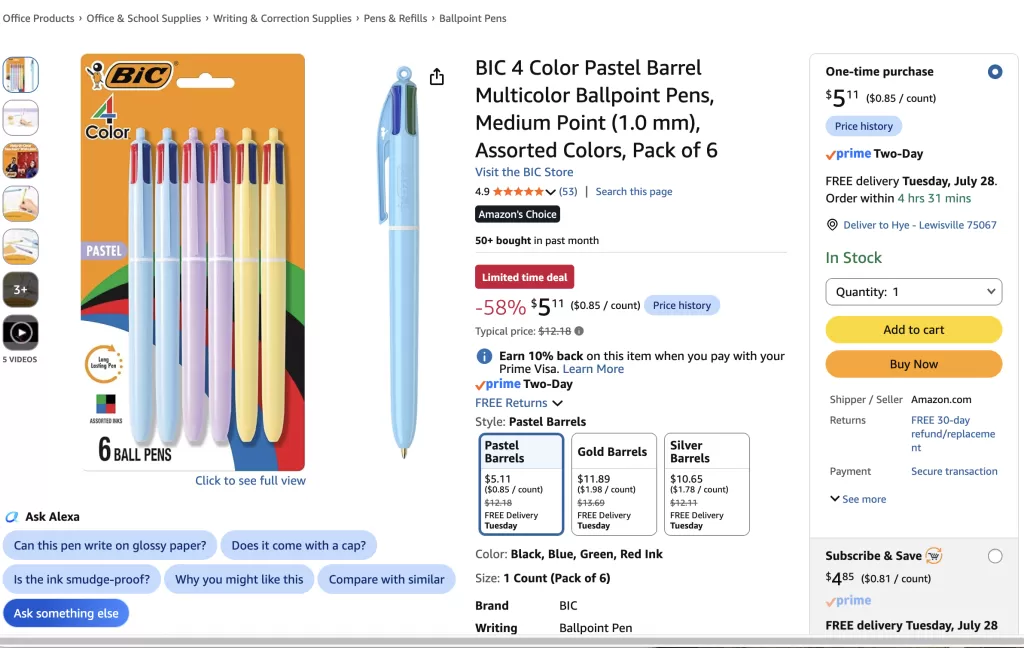Expand See more seller details
This screenshot has height=648, width=1024.
click(x=858, y=499)
